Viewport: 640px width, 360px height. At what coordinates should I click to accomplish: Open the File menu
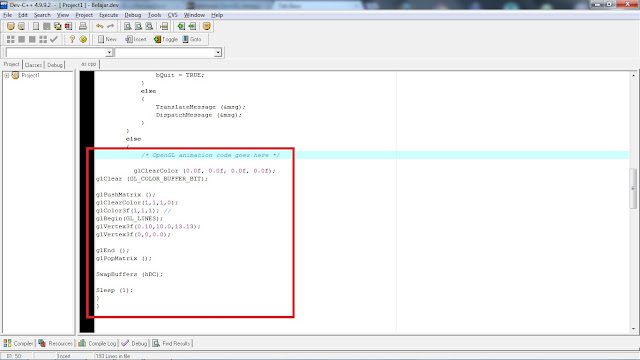(7, 15)
